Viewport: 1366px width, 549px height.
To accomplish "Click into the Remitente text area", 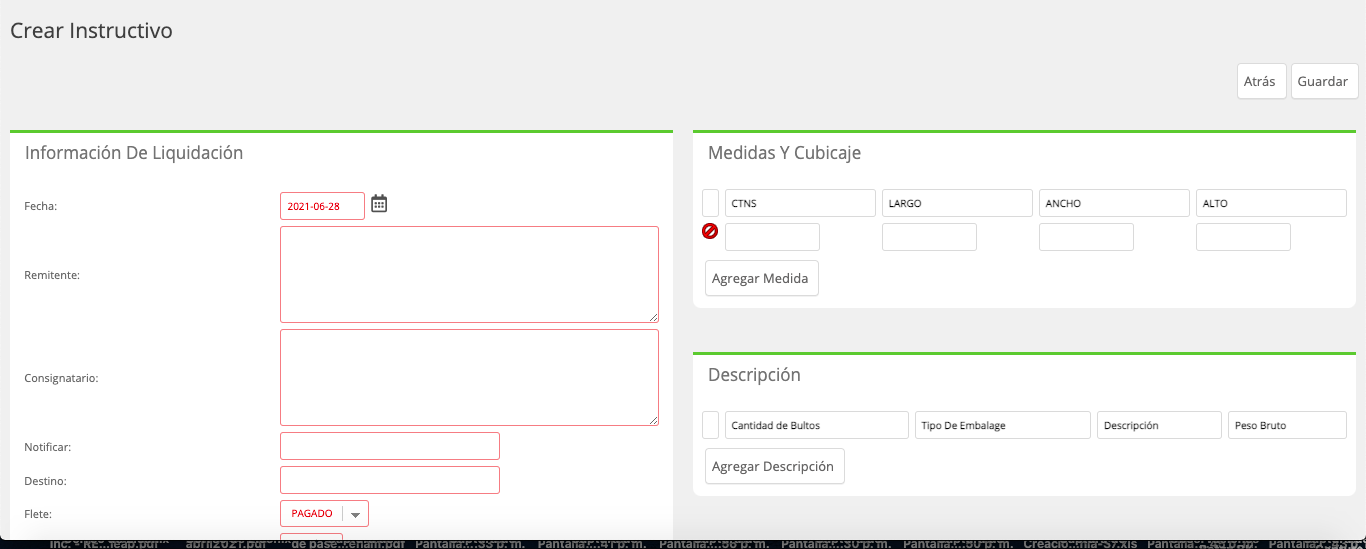I will click(x=469, y=274).
